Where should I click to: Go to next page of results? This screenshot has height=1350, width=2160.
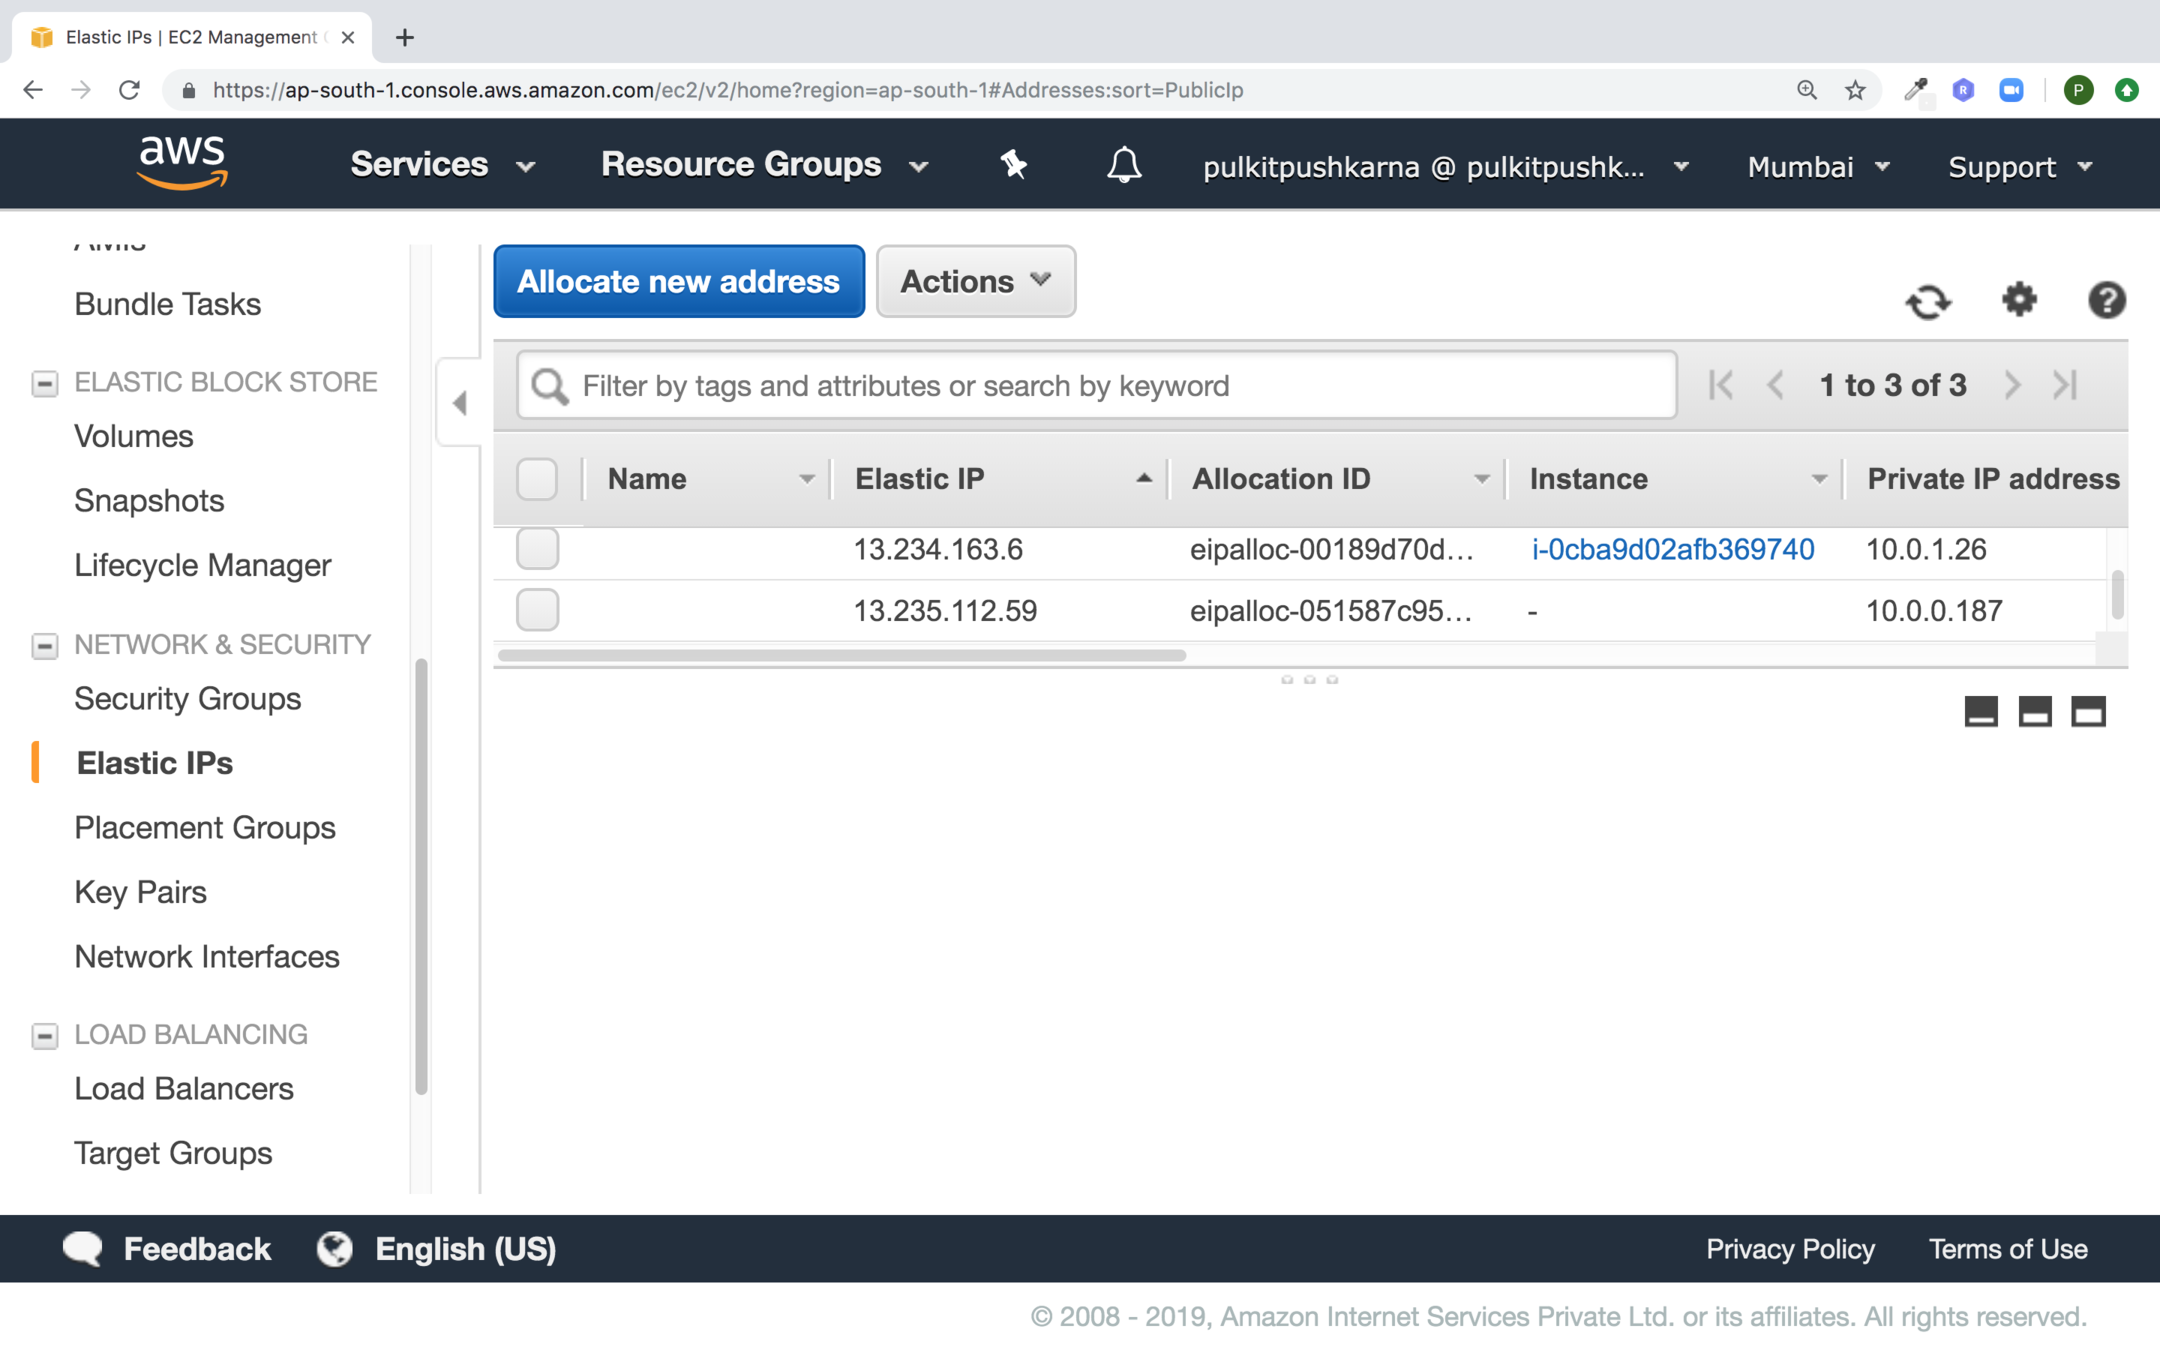2012,385
